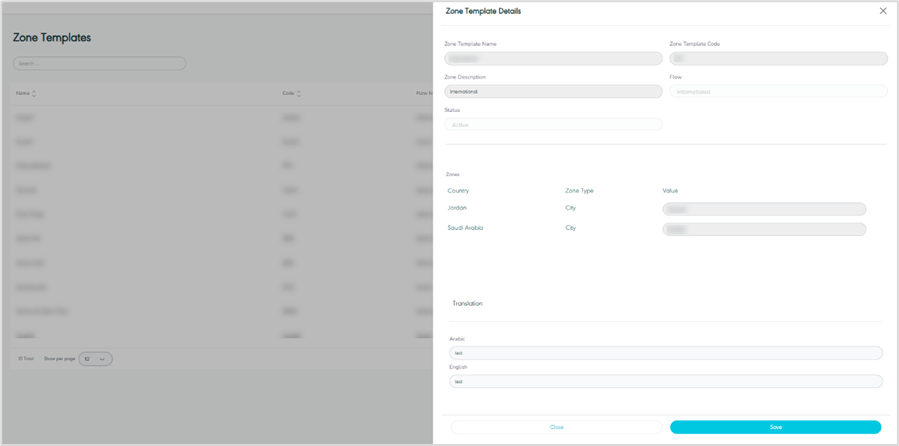Focus the Zone Template Name field
Screen dimensions: 899x446
click(x=553, y=59)
